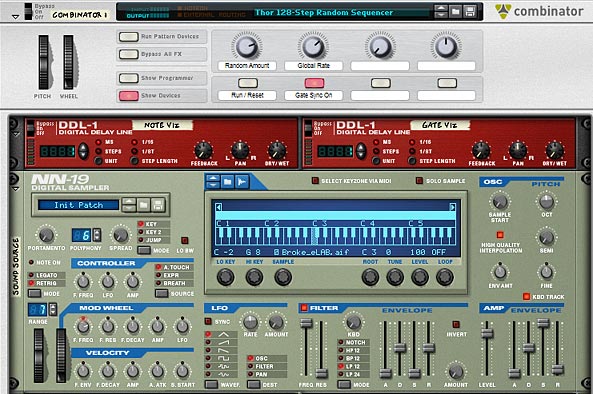This screenshot has height=394, width=593.
Task: Cycle the Legato/Retrig Mode button
Action: tap(34, 293)
